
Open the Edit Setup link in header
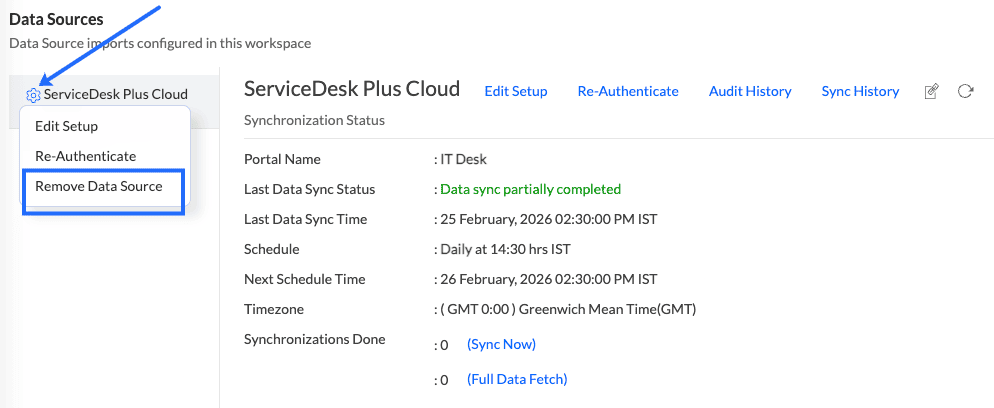(516, 91)
